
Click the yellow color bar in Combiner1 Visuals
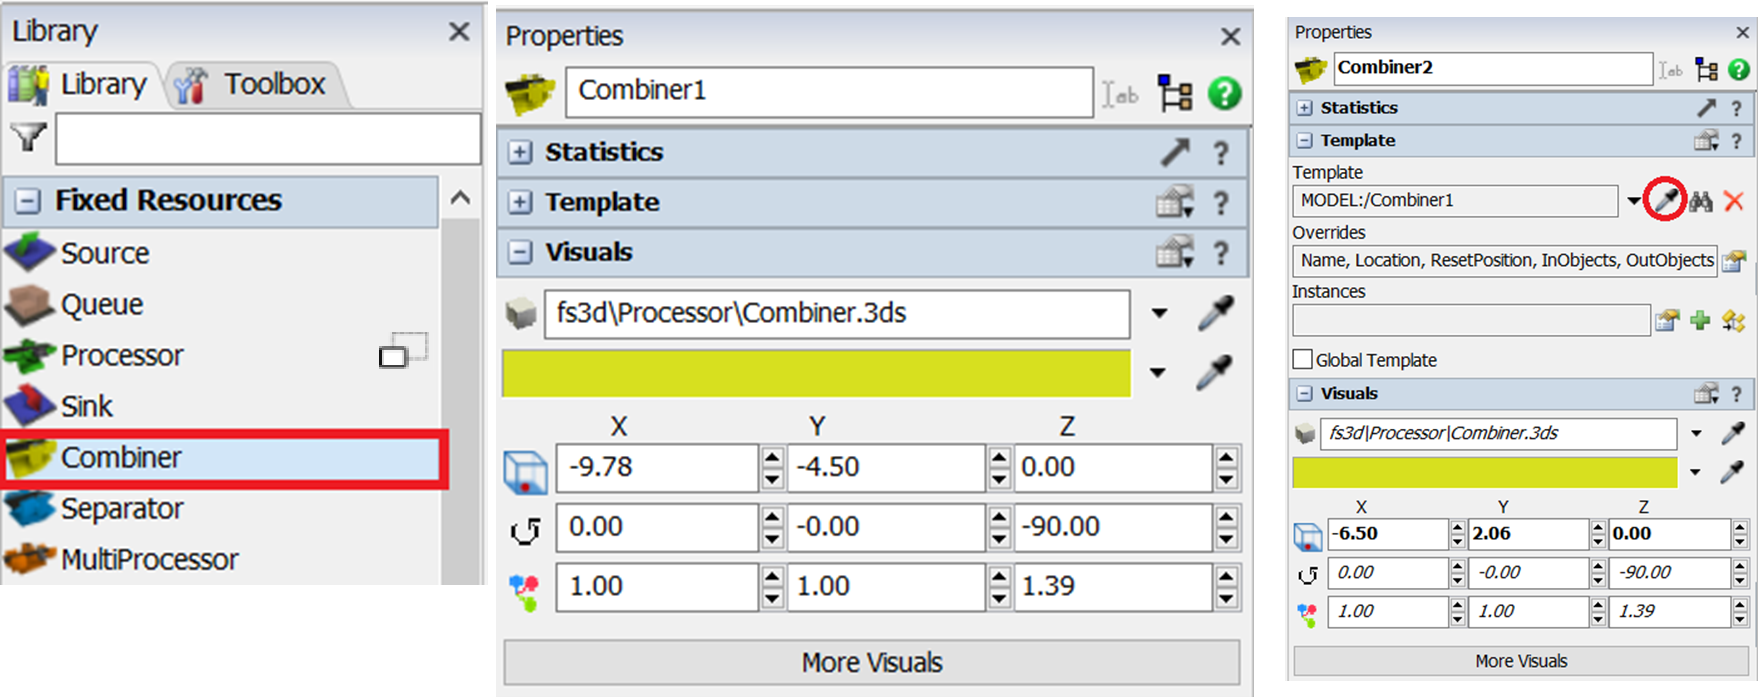816,373
